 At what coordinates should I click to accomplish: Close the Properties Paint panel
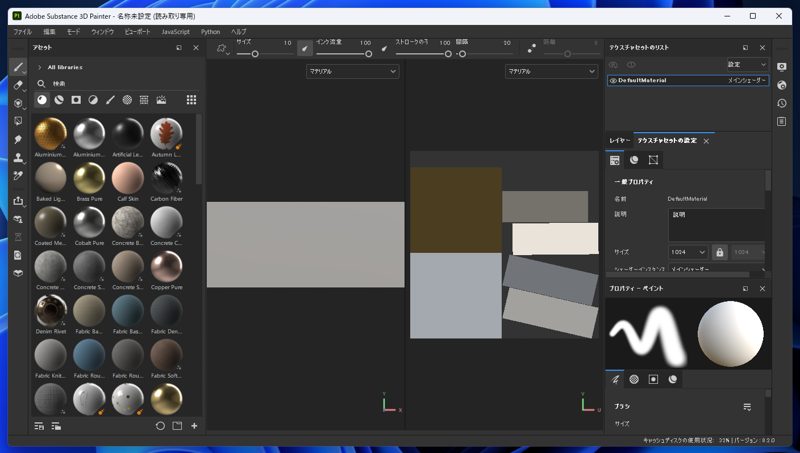pyautogui.click(x=762, y=289)
